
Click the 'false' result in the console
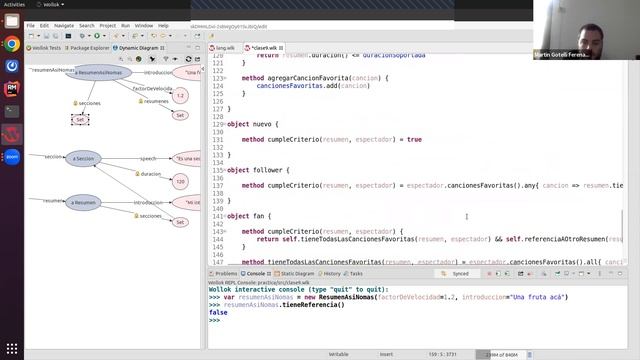coord(218,313)
